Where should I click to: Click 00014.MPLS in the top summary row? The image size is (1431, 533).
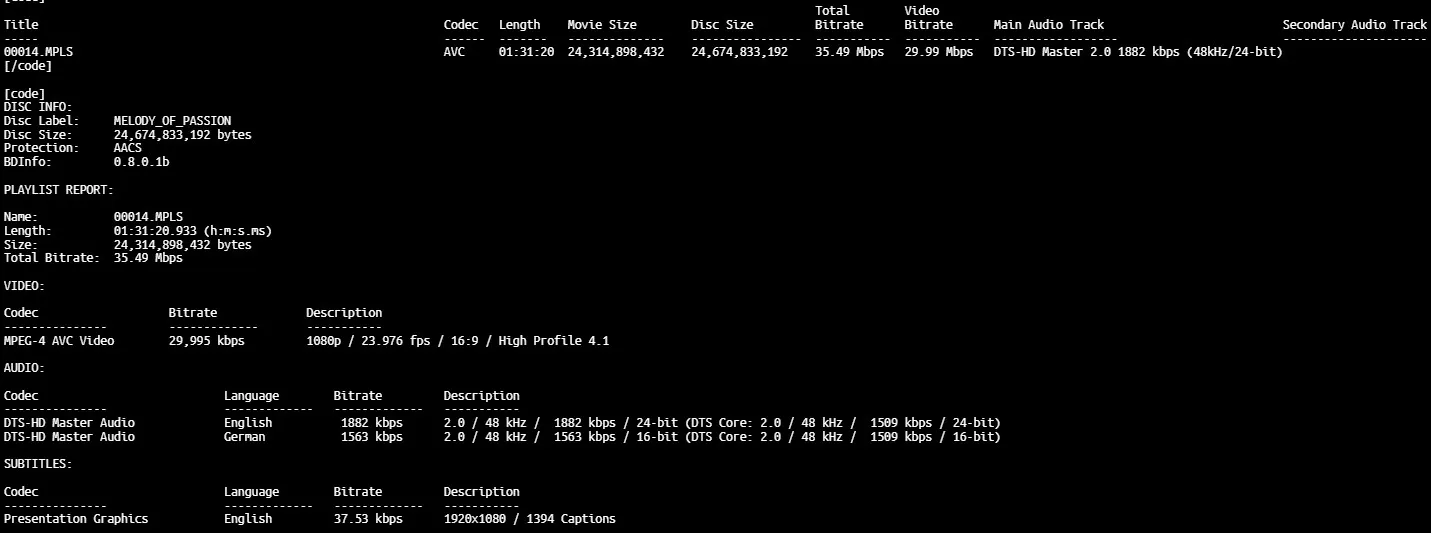click(38, 52)
